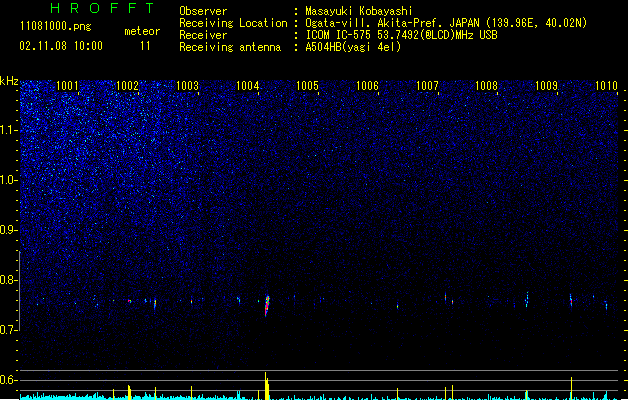
Task: Click time marker 1005
Action: click(307, 86)
